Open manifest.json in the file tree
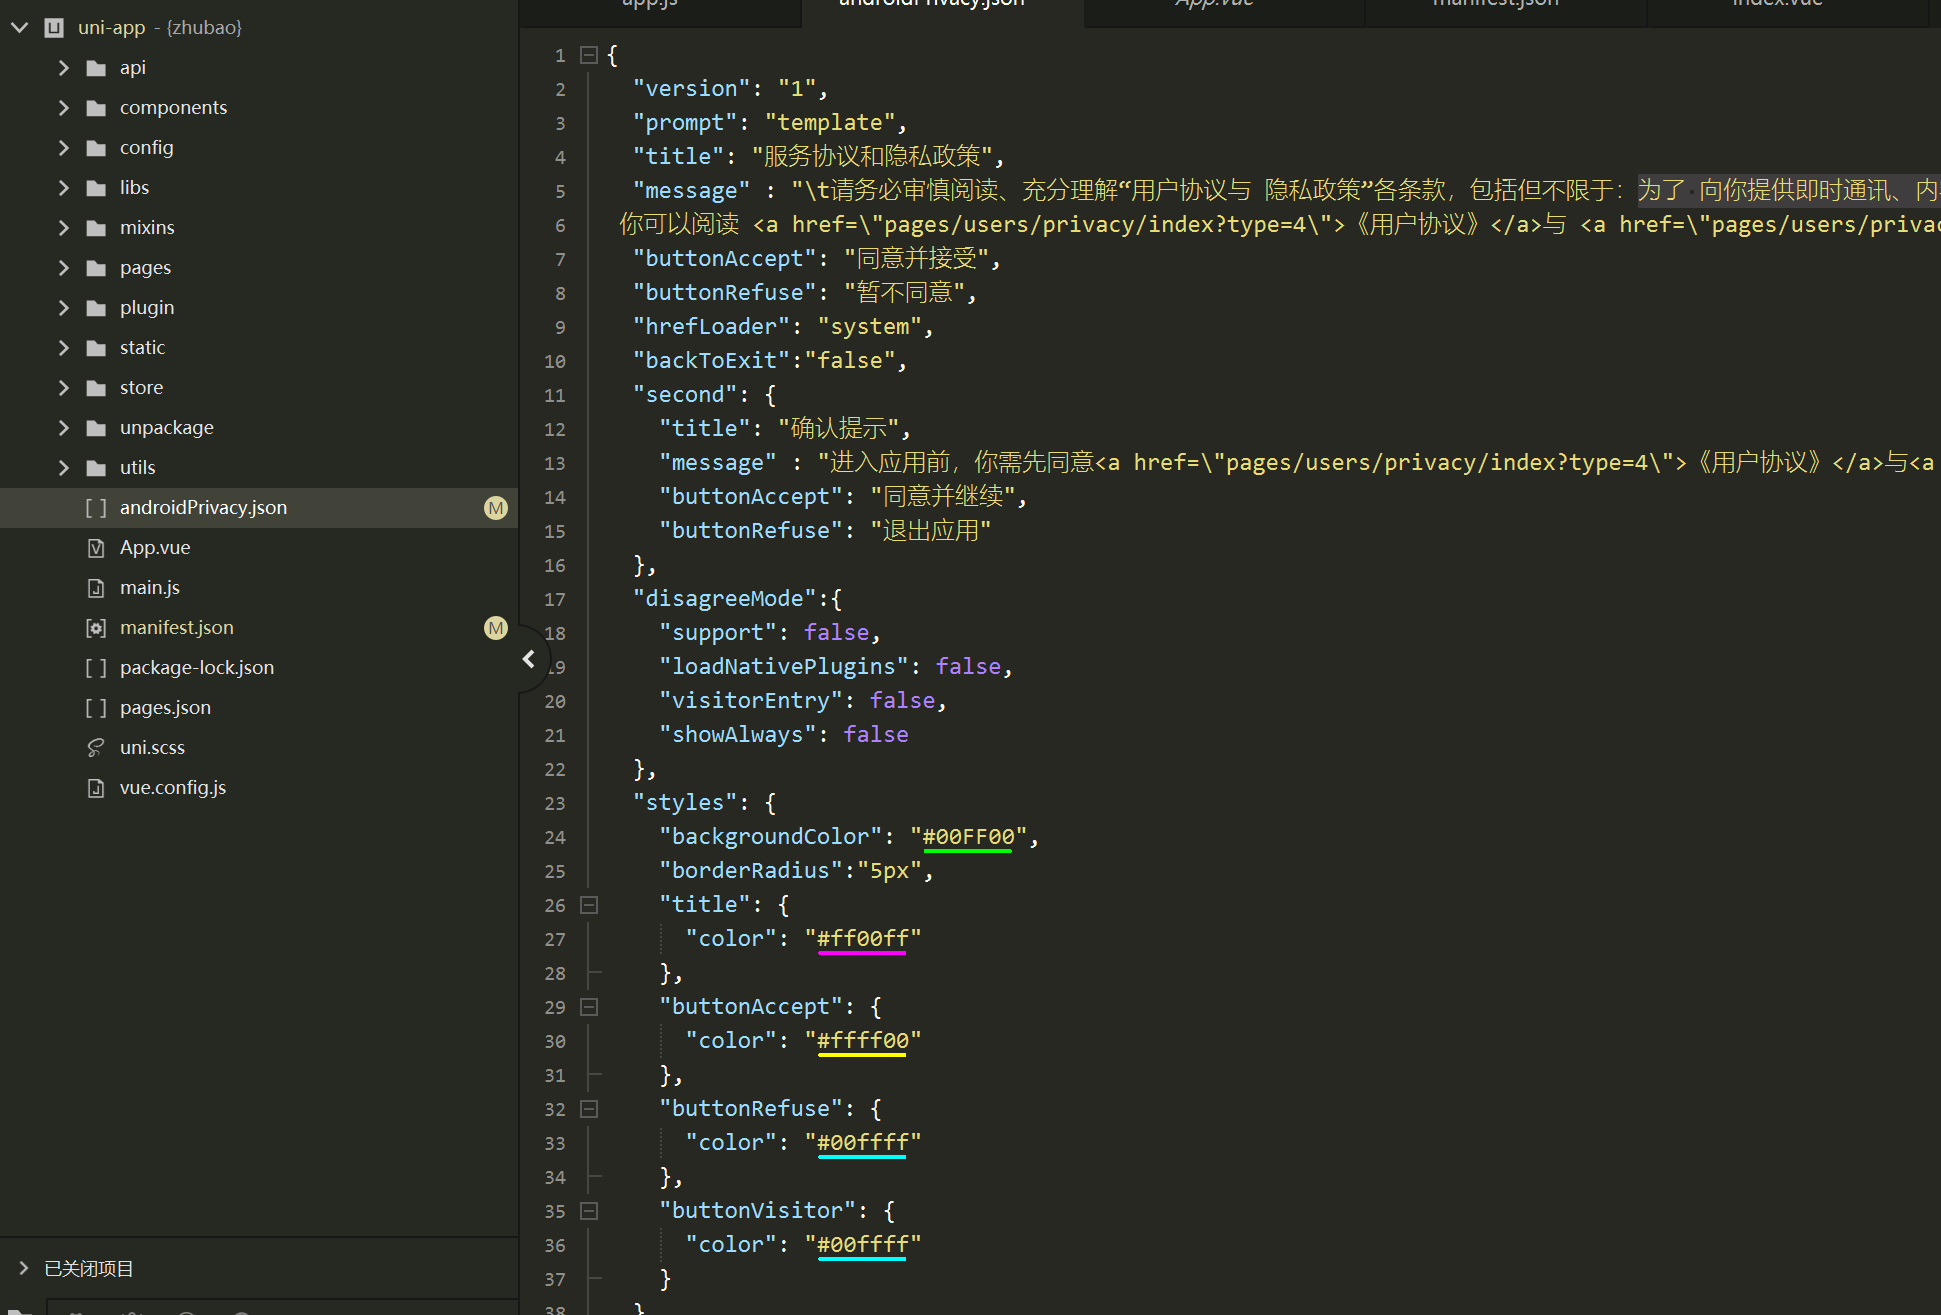 click(x=177, y=628)
